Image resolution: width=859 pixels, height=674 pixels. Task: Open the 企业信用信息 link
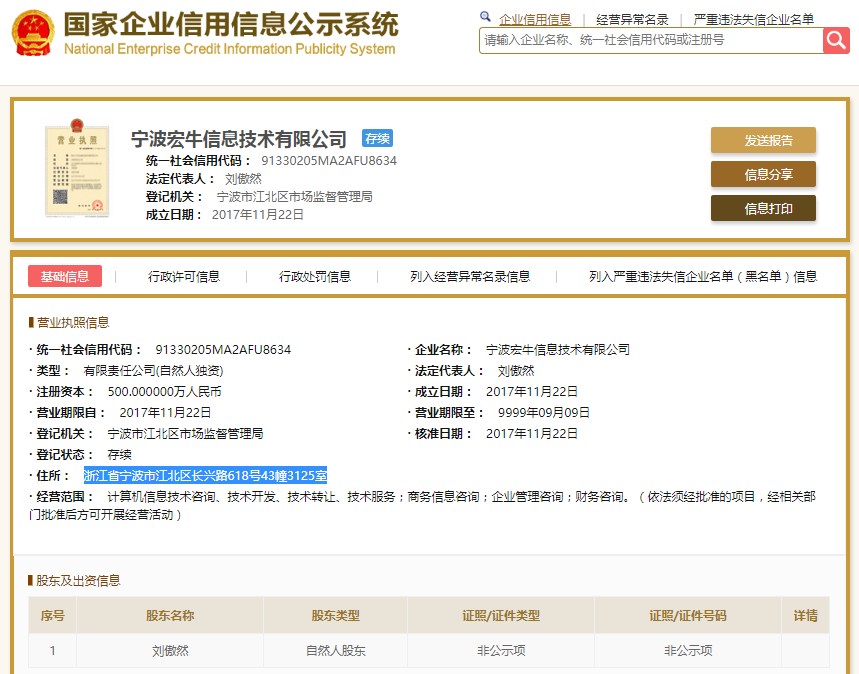(x=535, y=19)
